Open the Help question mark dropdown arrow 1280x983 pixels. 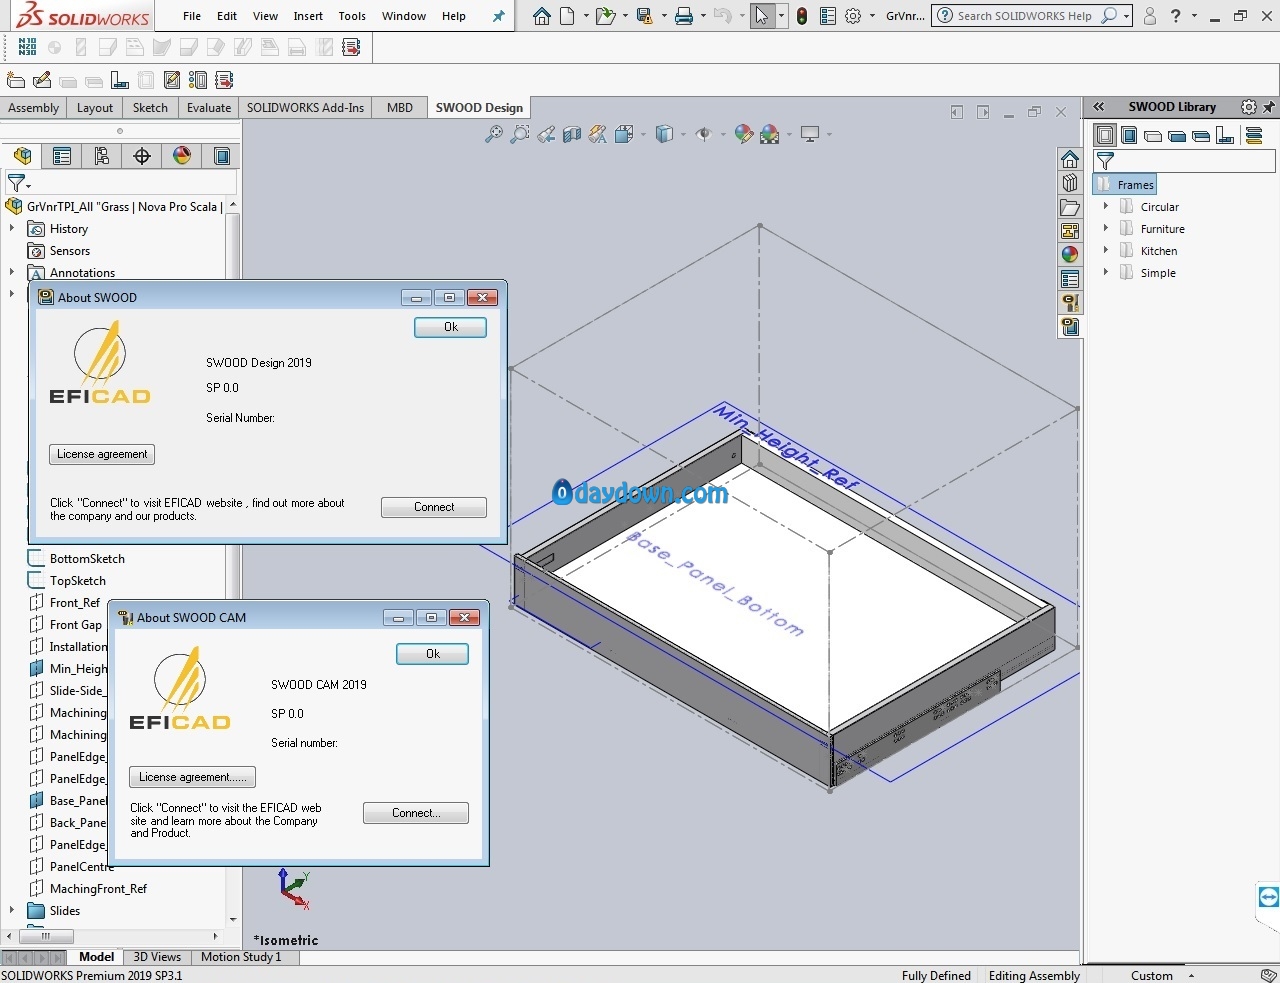click(1194, 16)
